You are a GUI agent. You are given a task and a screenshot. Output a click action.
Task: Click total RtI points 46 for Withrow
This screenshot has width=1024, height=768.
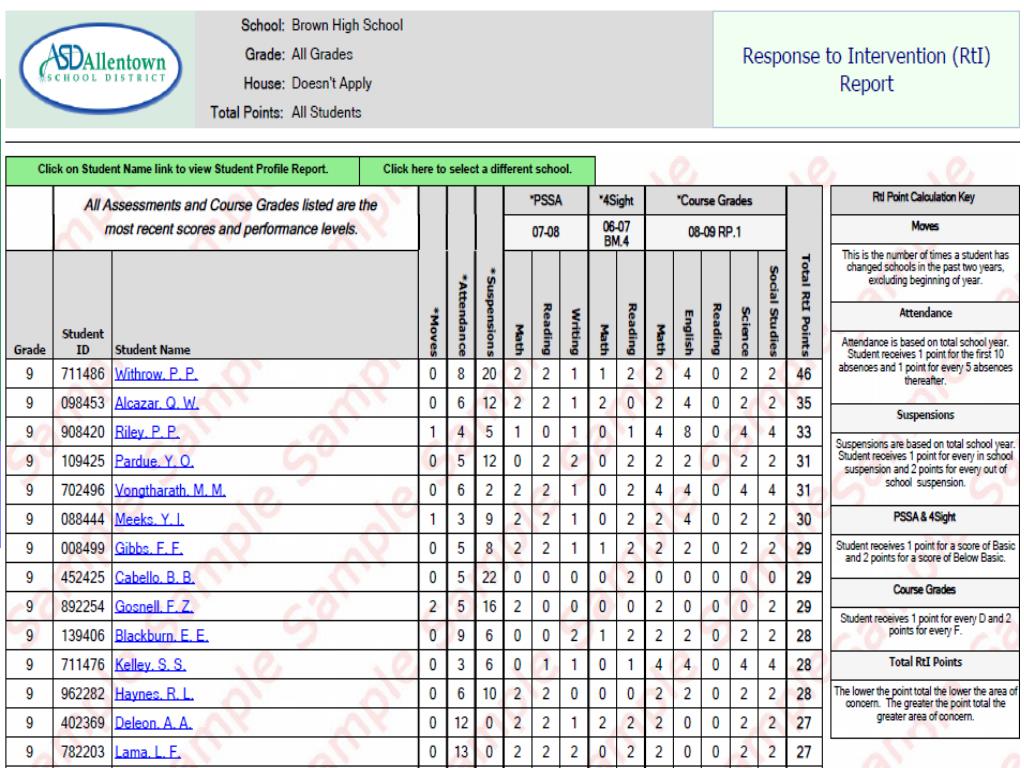[x=804, y=374]
